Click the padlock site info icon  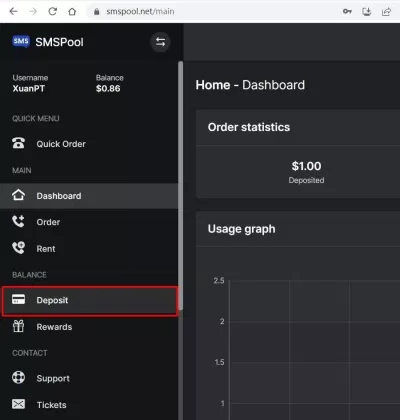97,12
